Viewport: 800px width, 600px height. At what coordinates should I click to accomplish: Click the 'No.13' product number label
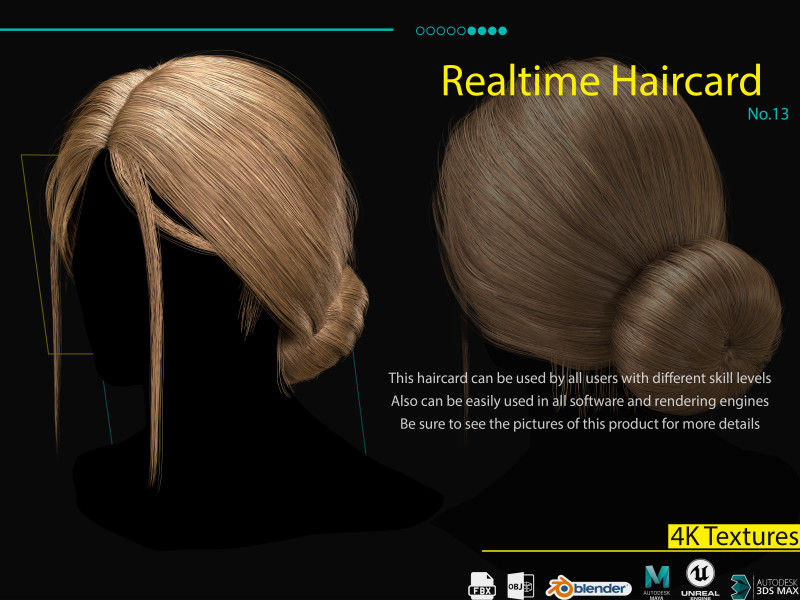(768, 114)
